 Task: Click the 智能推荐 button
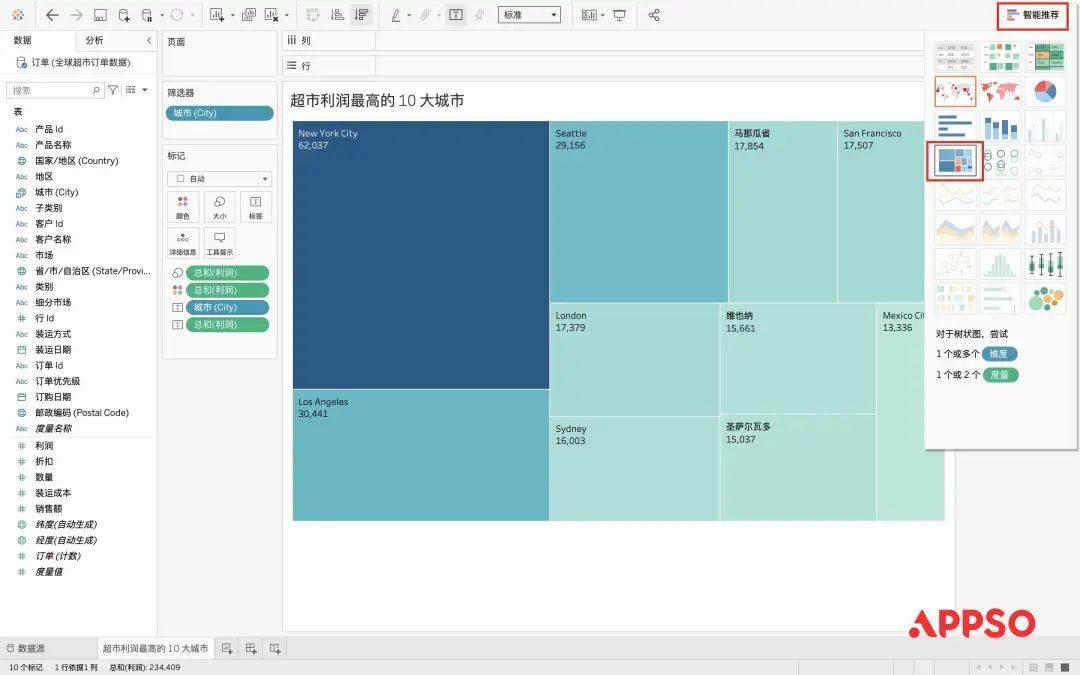click(1033, 15)
